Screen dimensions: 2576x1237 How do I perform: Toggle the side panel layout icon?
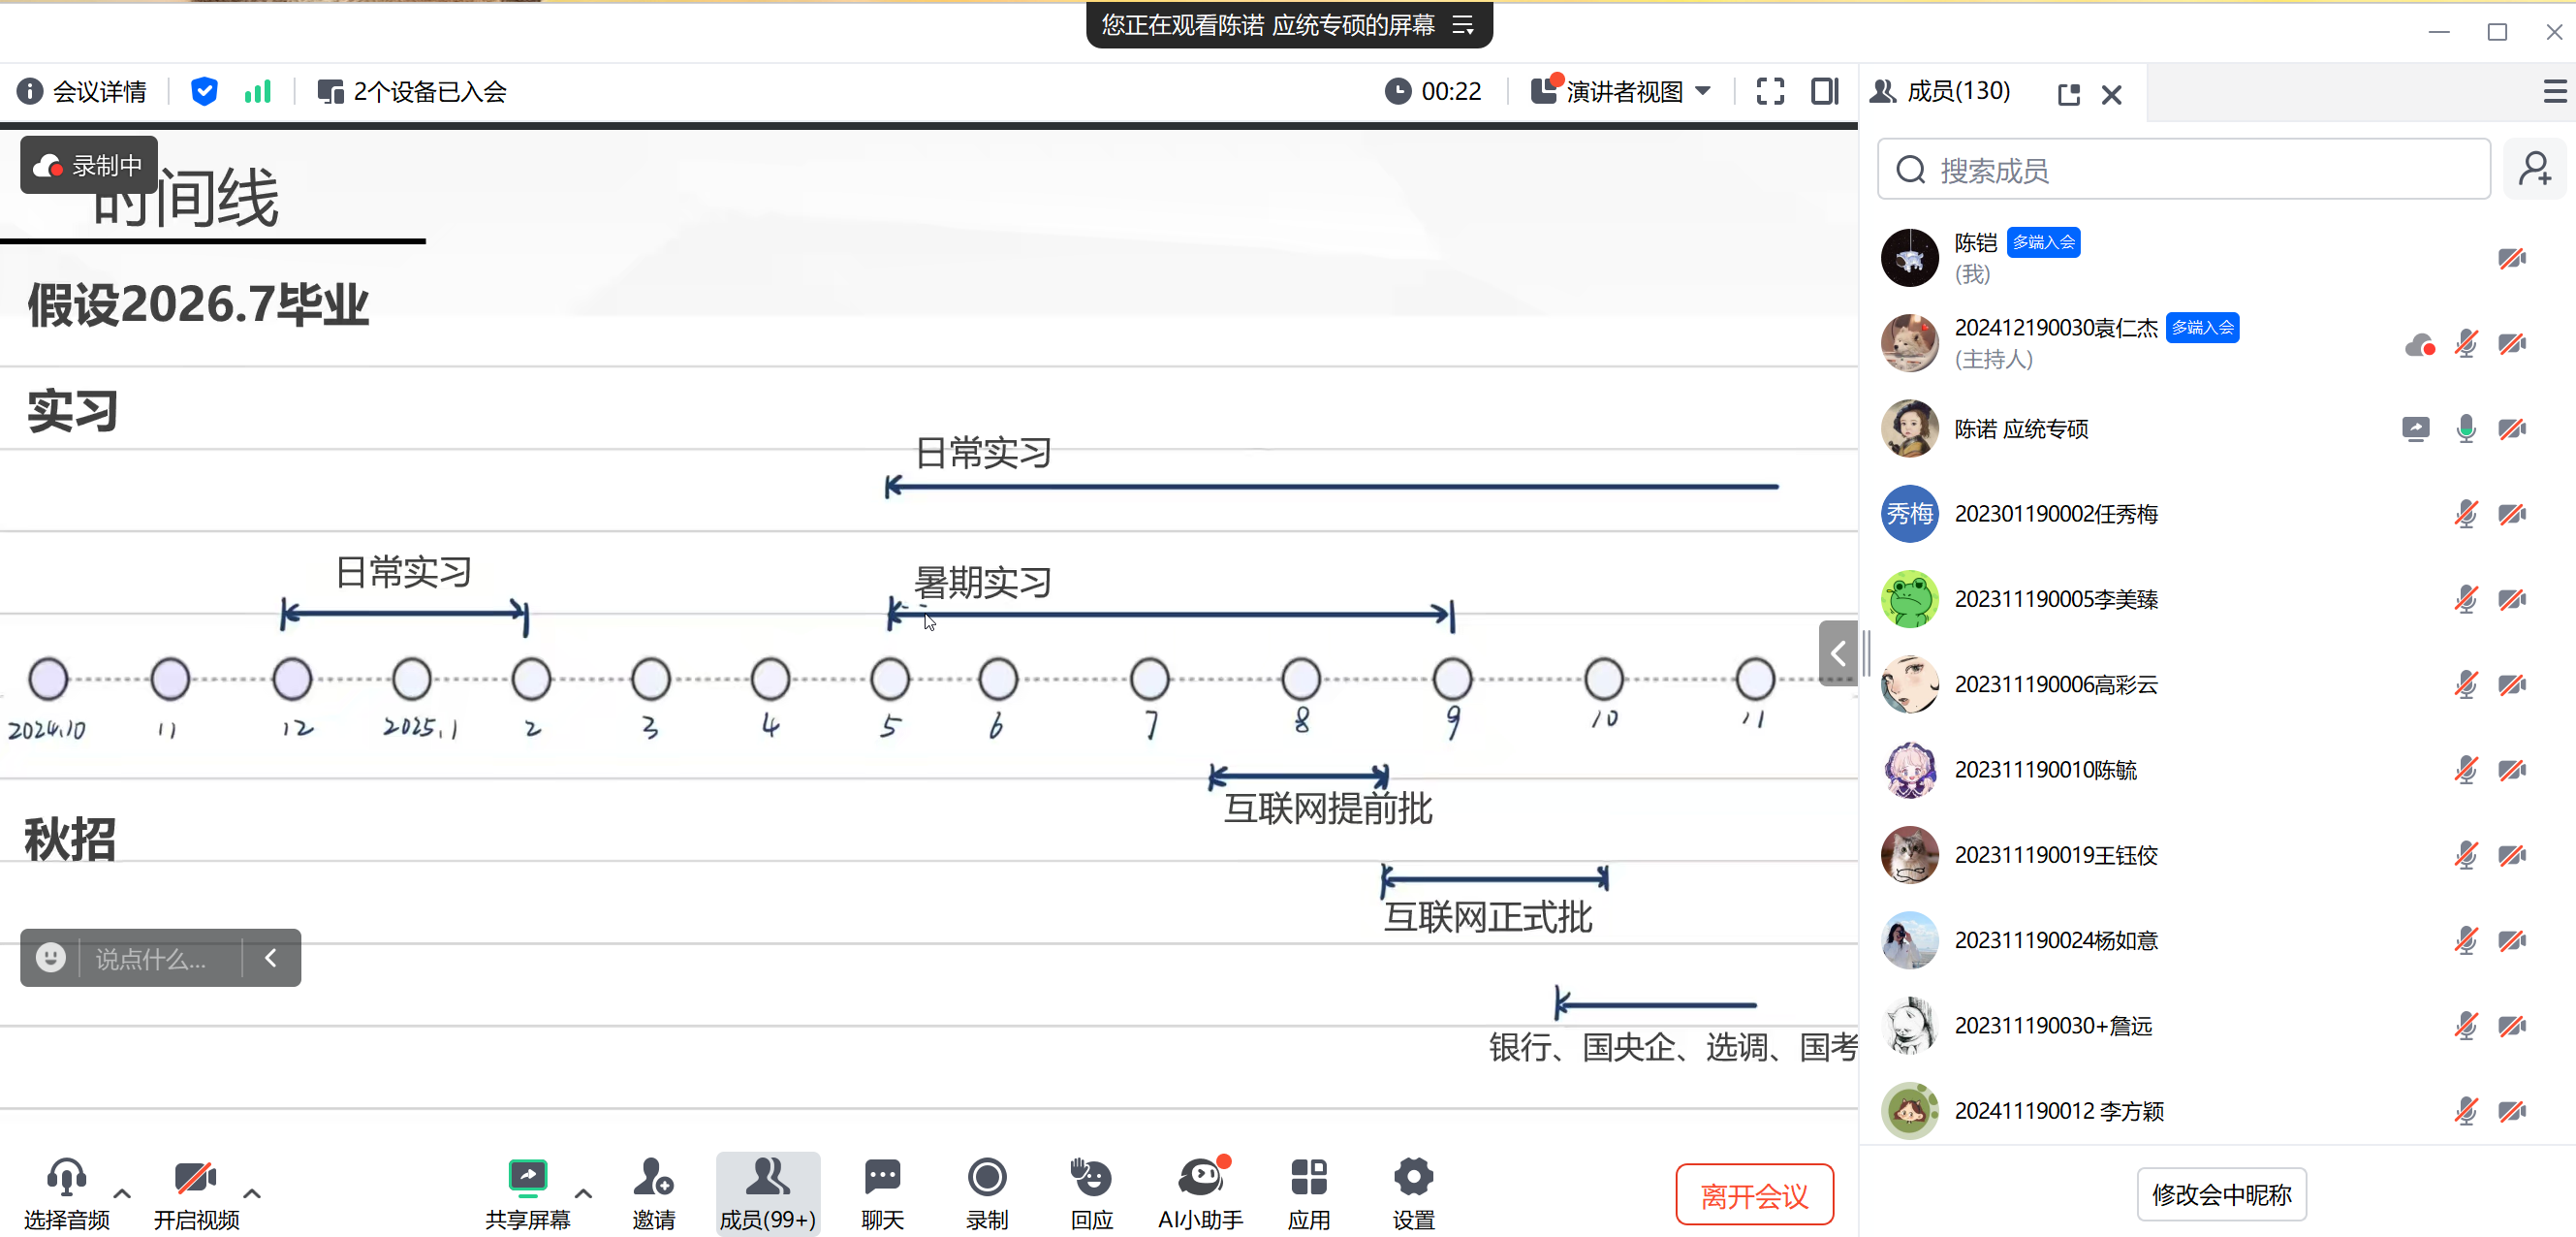1824,91
